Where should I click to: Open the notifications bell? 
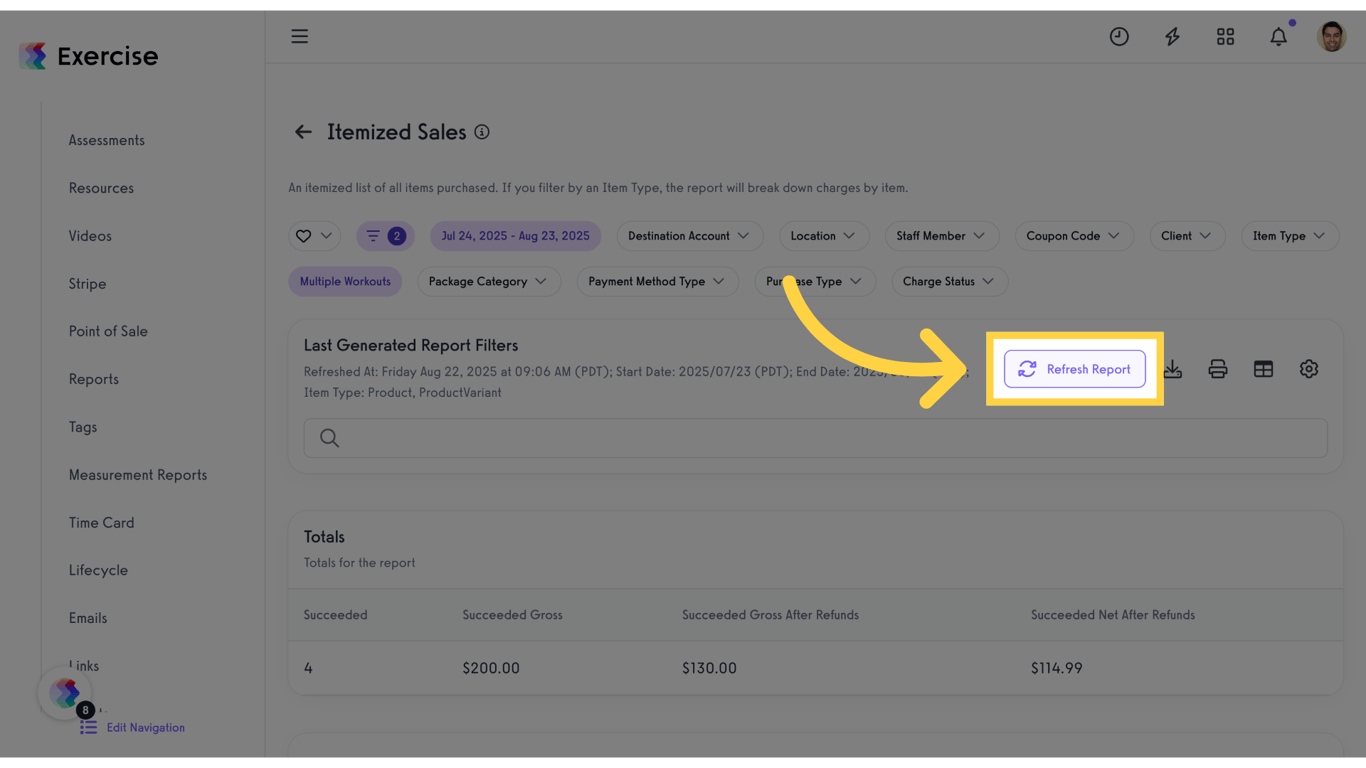click(x=1278, y=37)
